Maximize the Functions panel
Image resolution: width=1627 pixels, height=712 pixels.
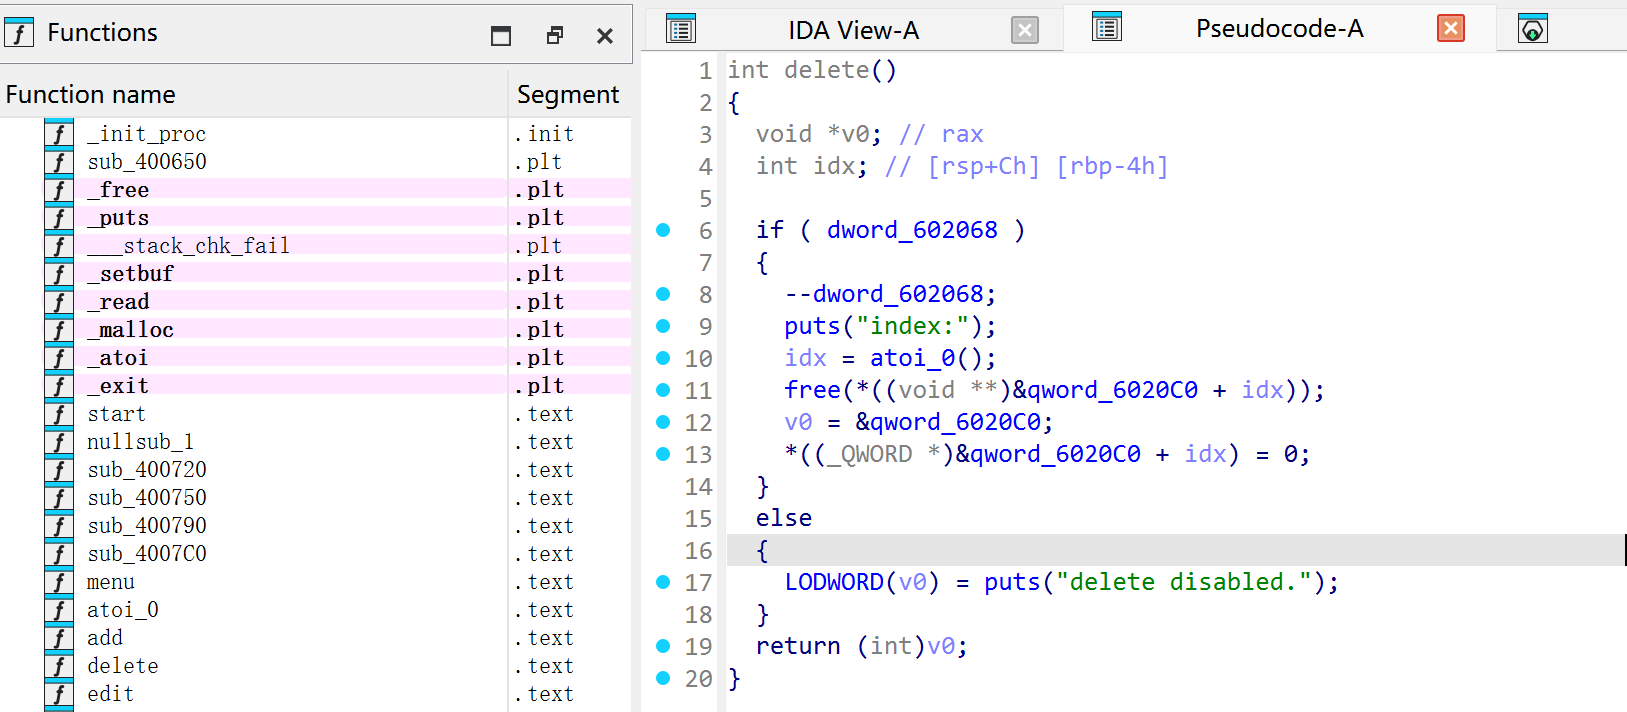501,36
